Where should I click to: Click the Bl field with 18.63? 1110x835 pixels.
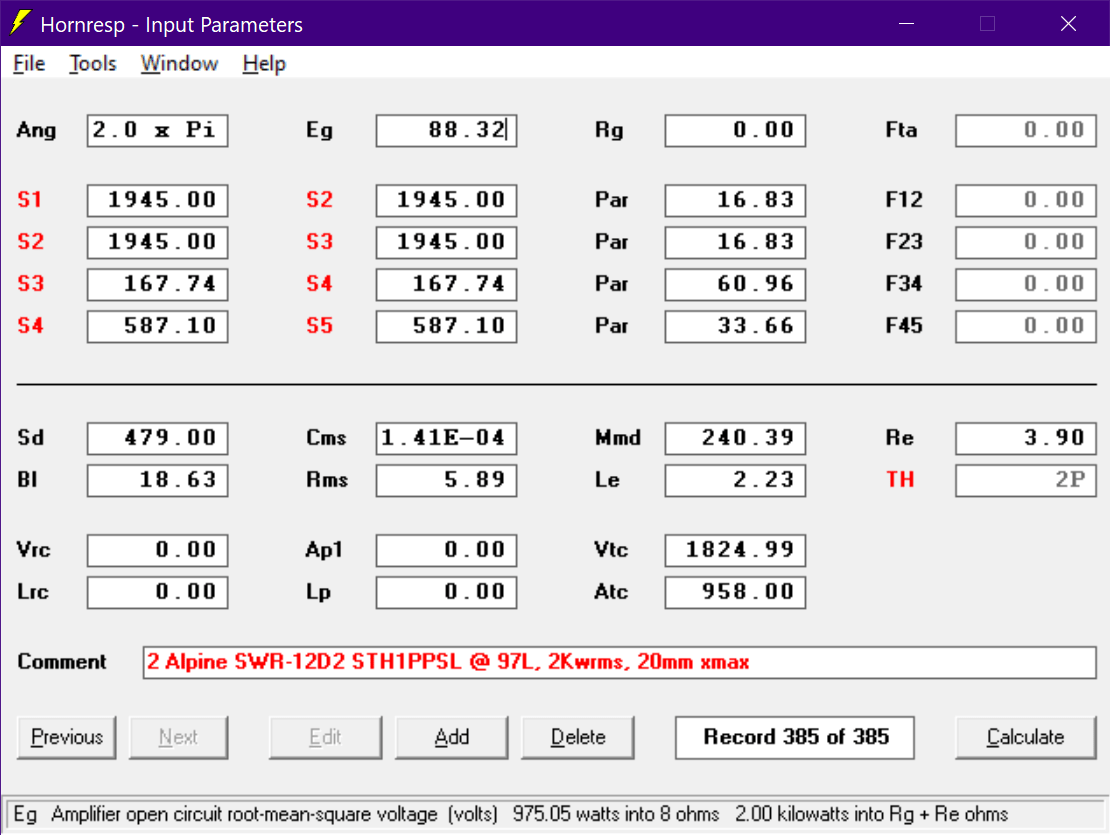(157, 480)
